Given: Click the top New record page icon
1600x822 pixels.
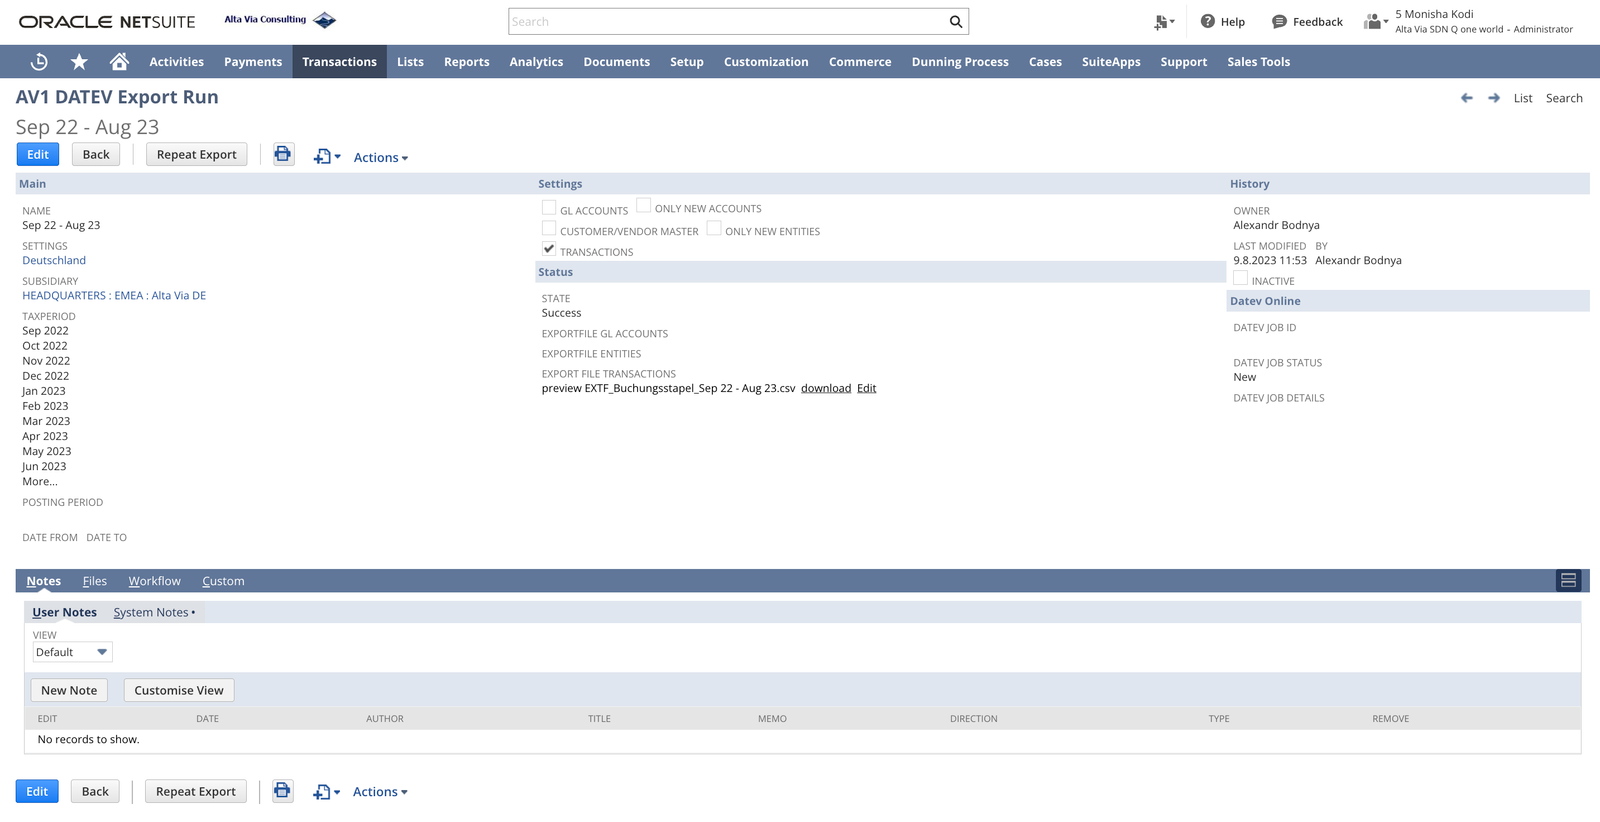Looking at the screenshot, I should [x=327, y=157].
